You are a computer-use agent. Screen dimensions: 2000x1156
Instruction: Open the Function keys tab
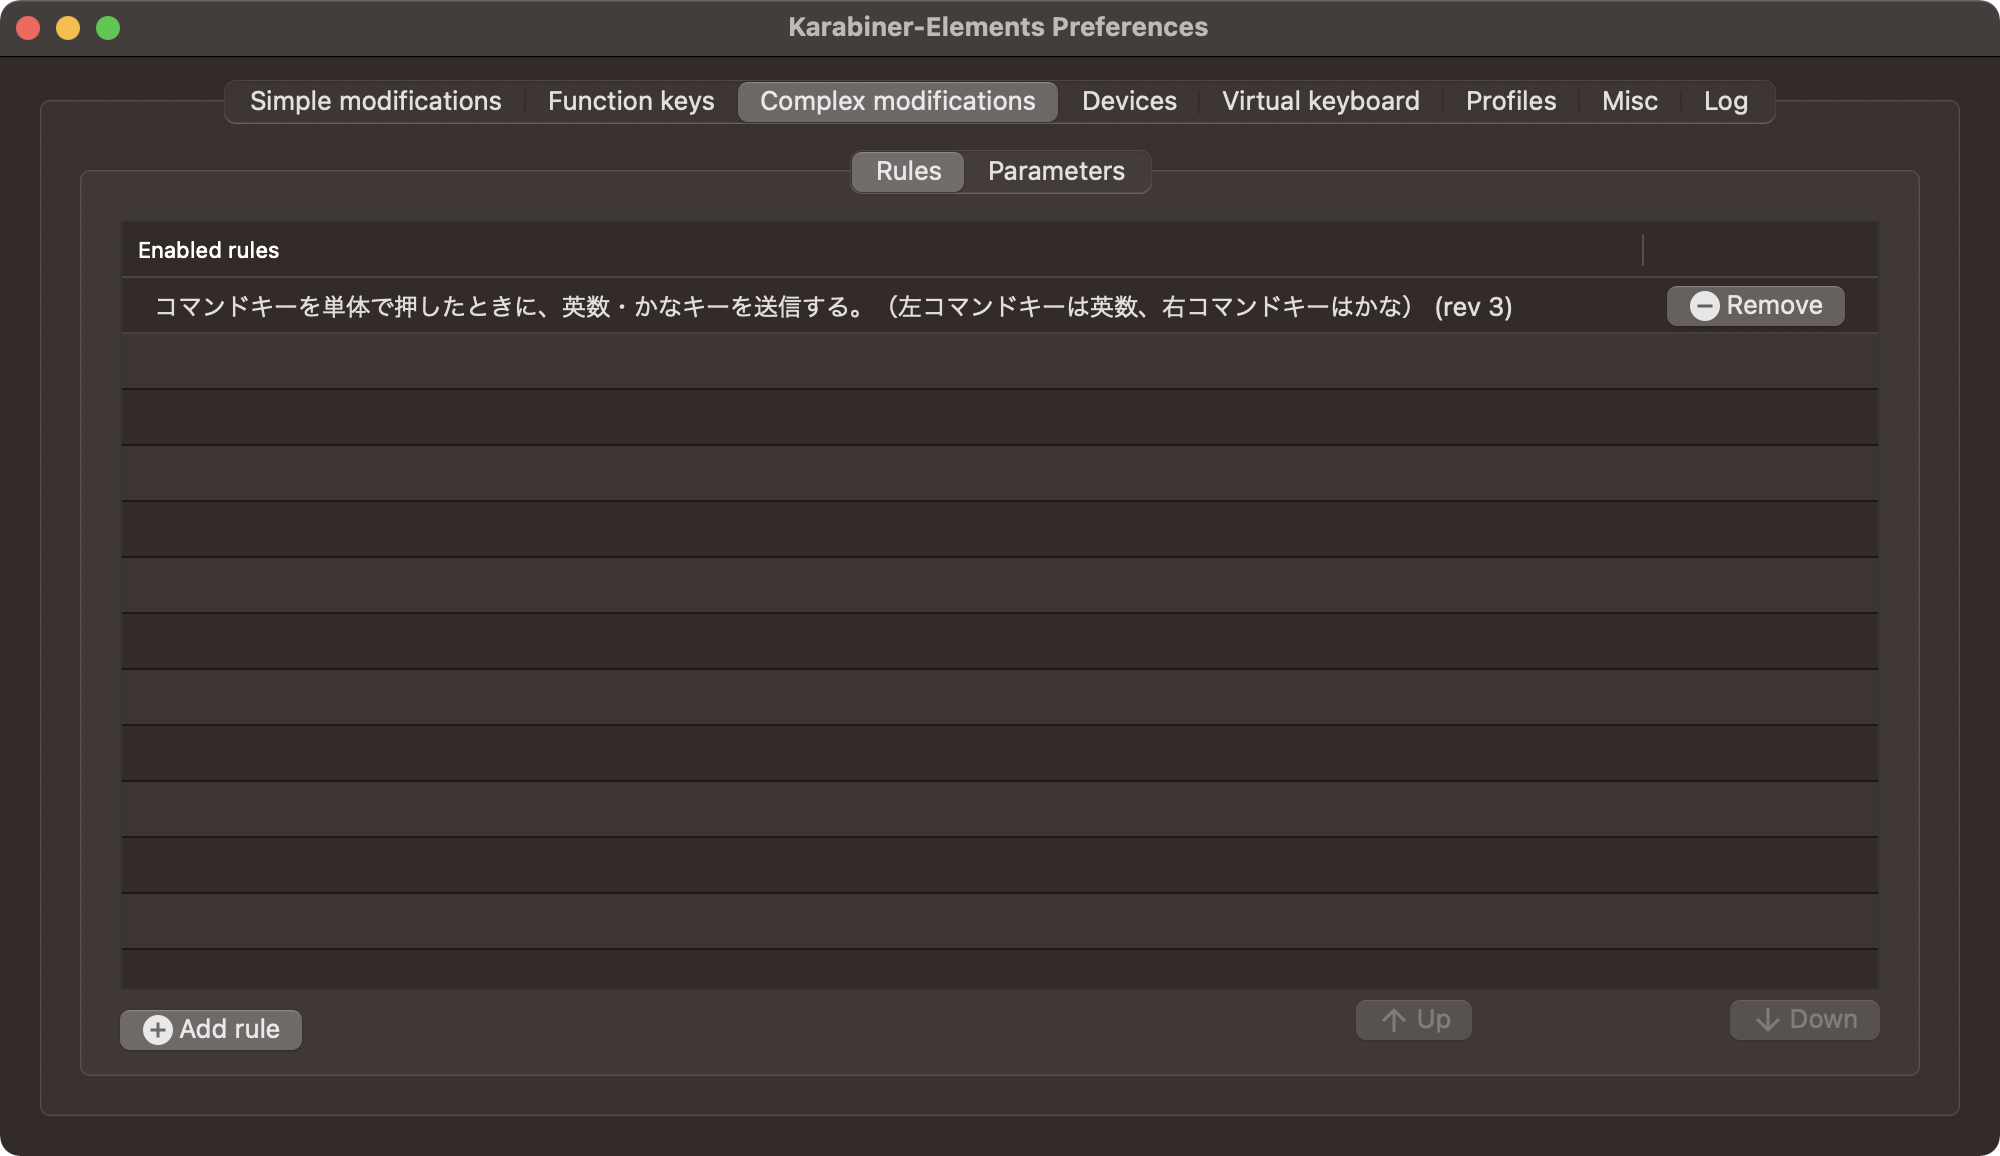(630, 100)
